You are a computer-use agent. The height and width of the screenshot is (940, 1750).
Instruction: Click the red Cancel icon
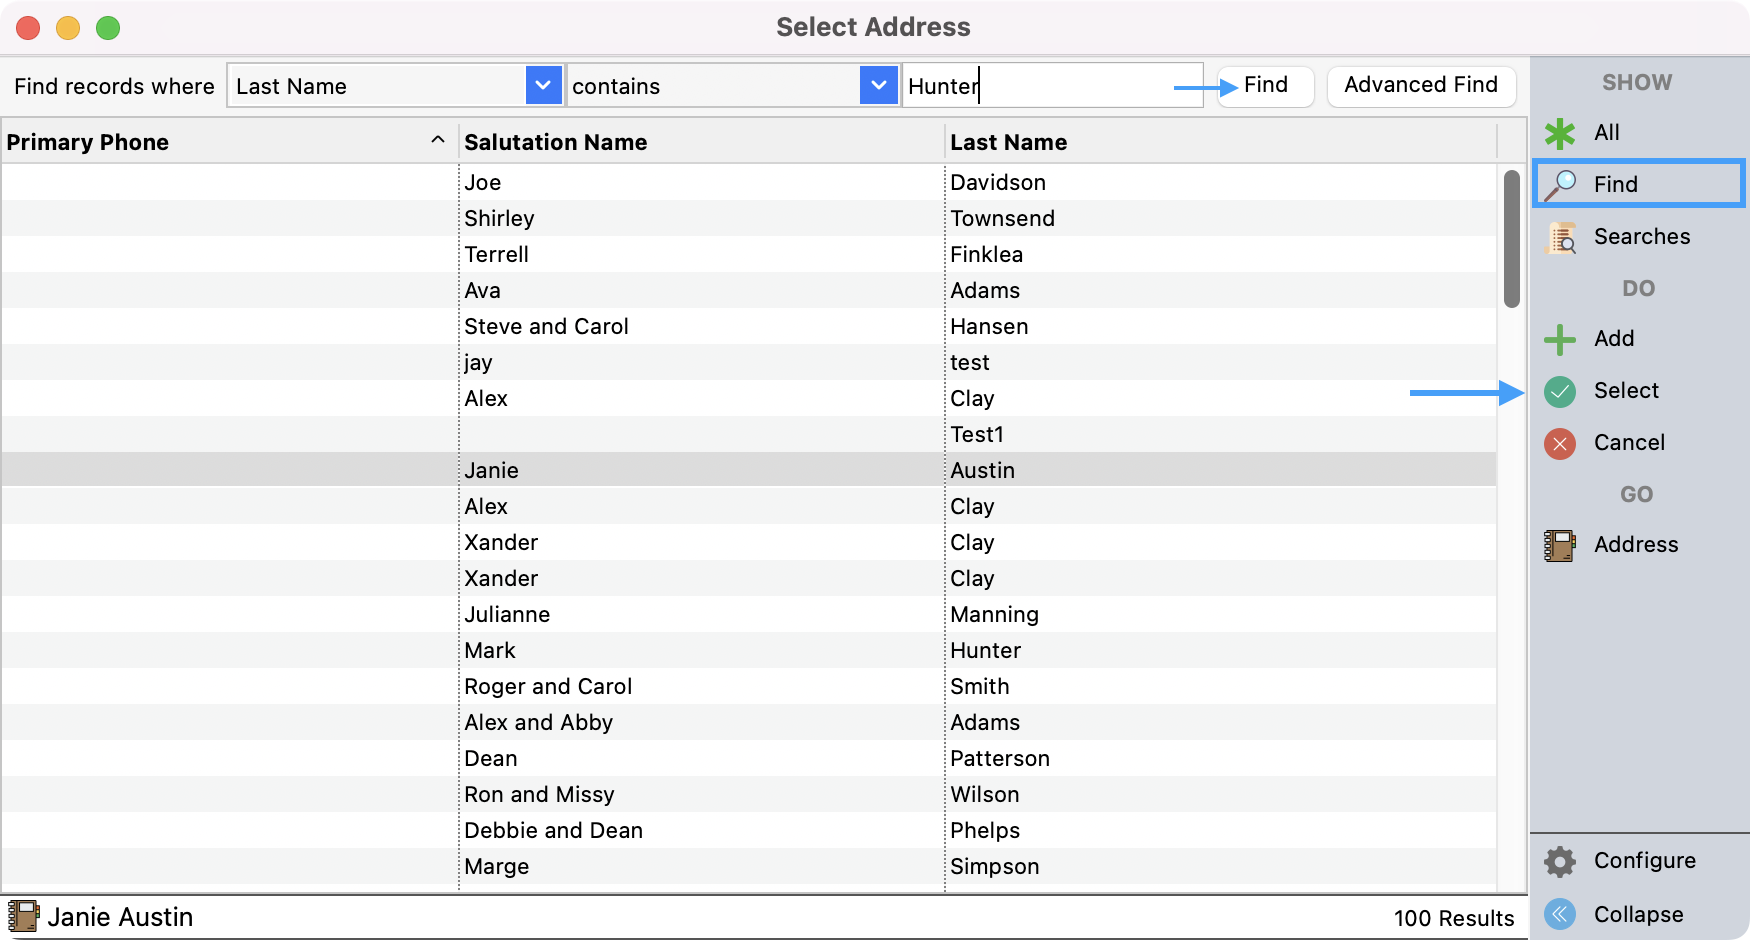pos(1560,443)
